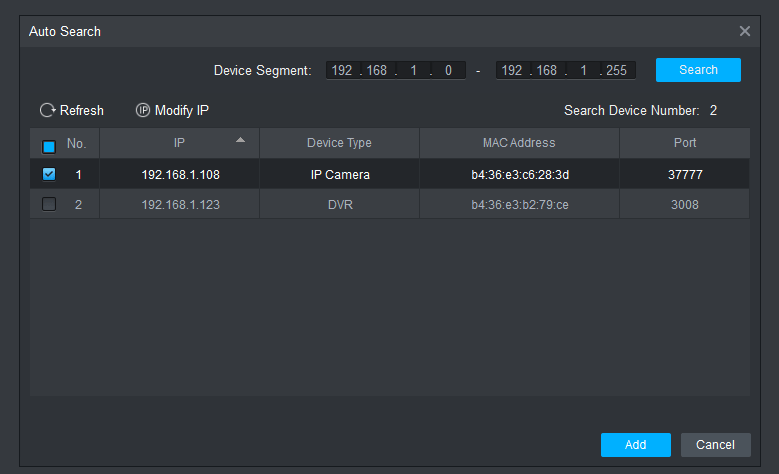Check the DVR device checkbox
779x474 pixels.
tap(49, 204)
